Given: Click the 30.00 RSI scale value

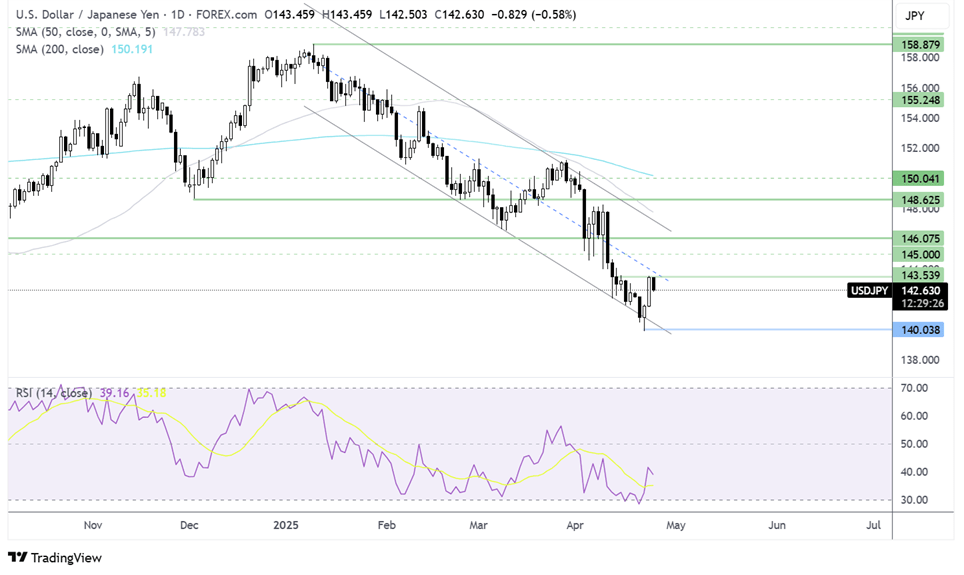Looking at the screenshot, I should [914, 500].
